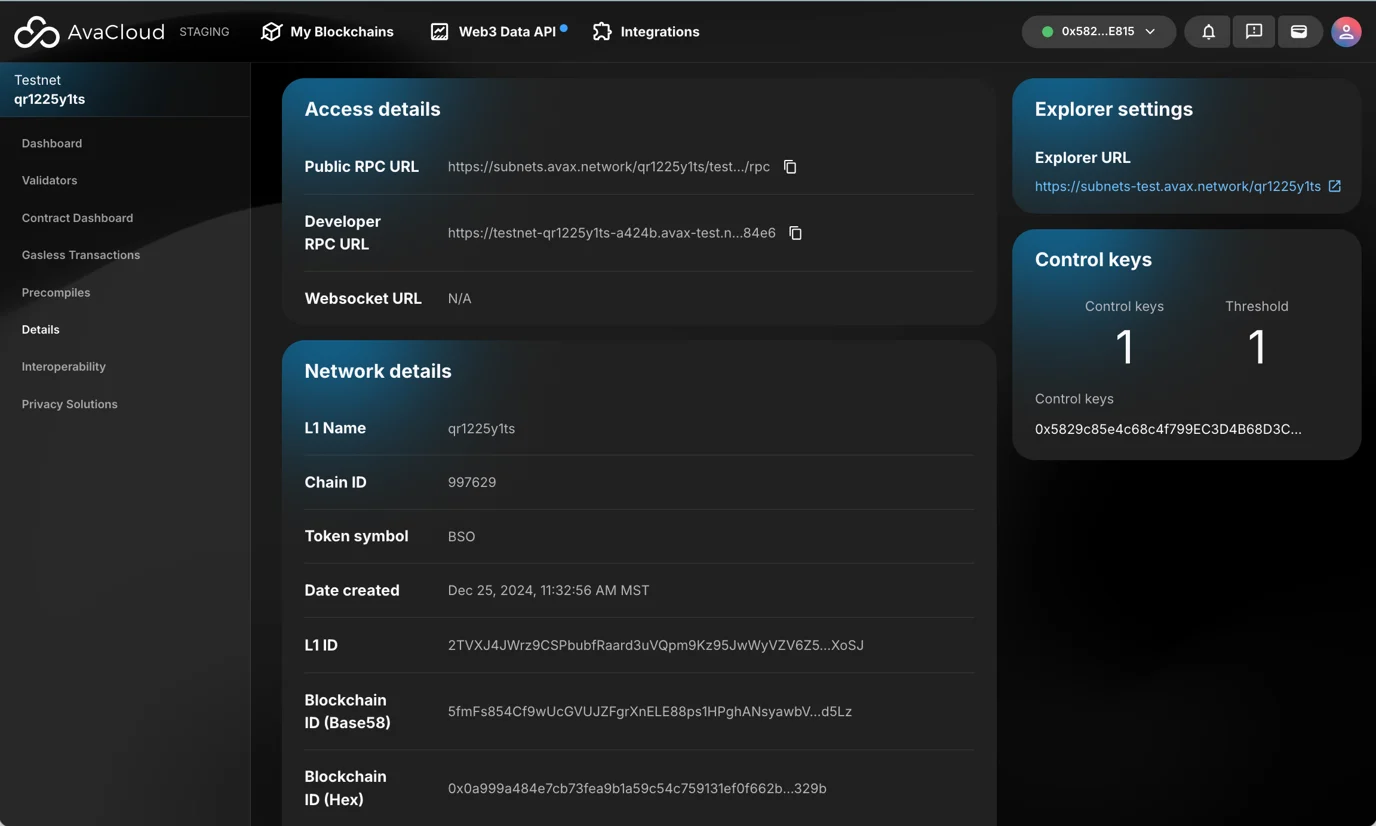Image resolution: width=1376 pixels, height=826 pixels.
Task: Expand the 0x582...E815 wallet dropdown
Action: coord(1098,32)
